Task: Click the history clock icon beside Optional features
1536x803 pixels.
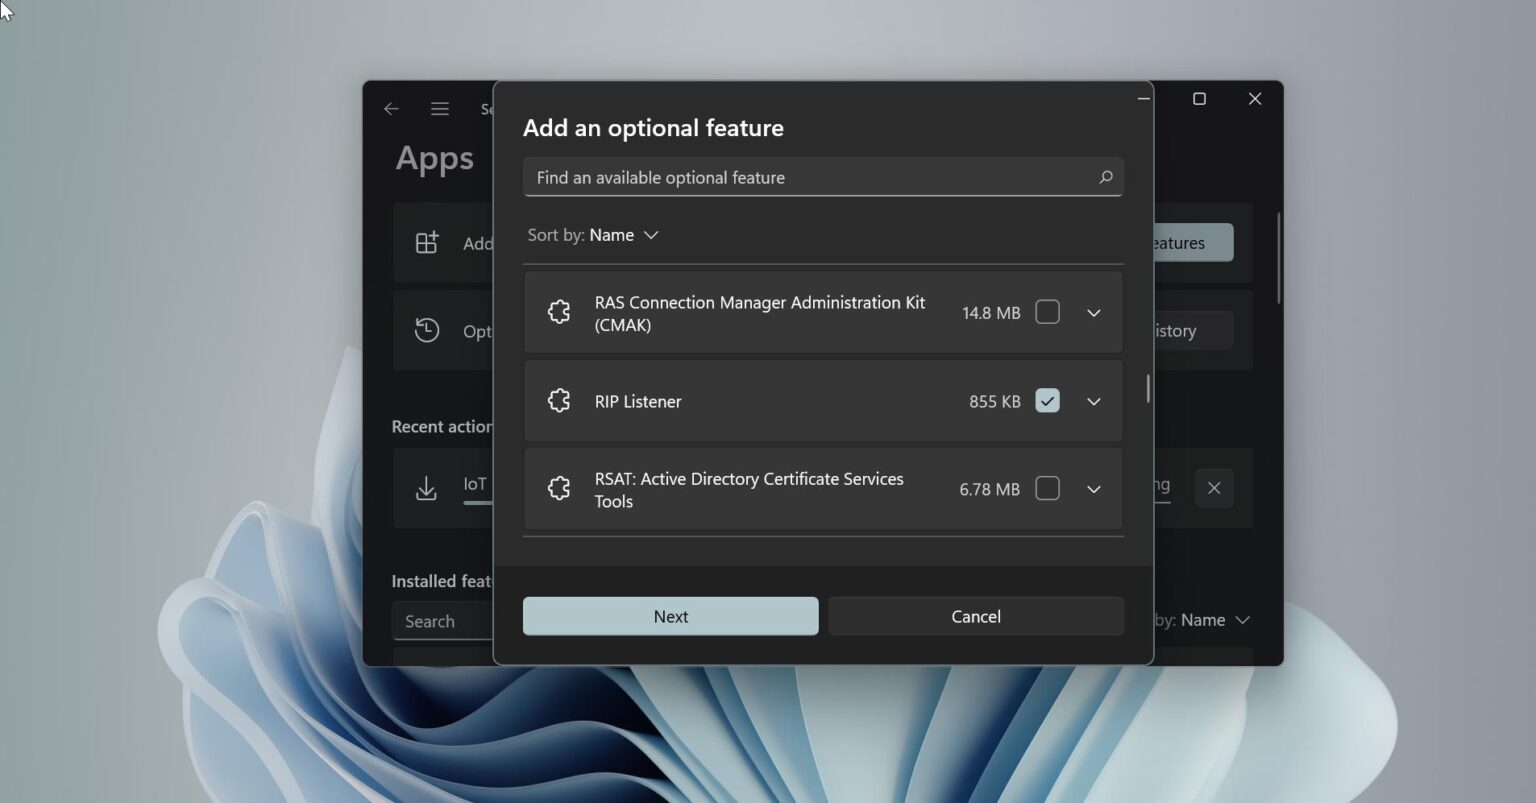Action: tap(427, 330)
